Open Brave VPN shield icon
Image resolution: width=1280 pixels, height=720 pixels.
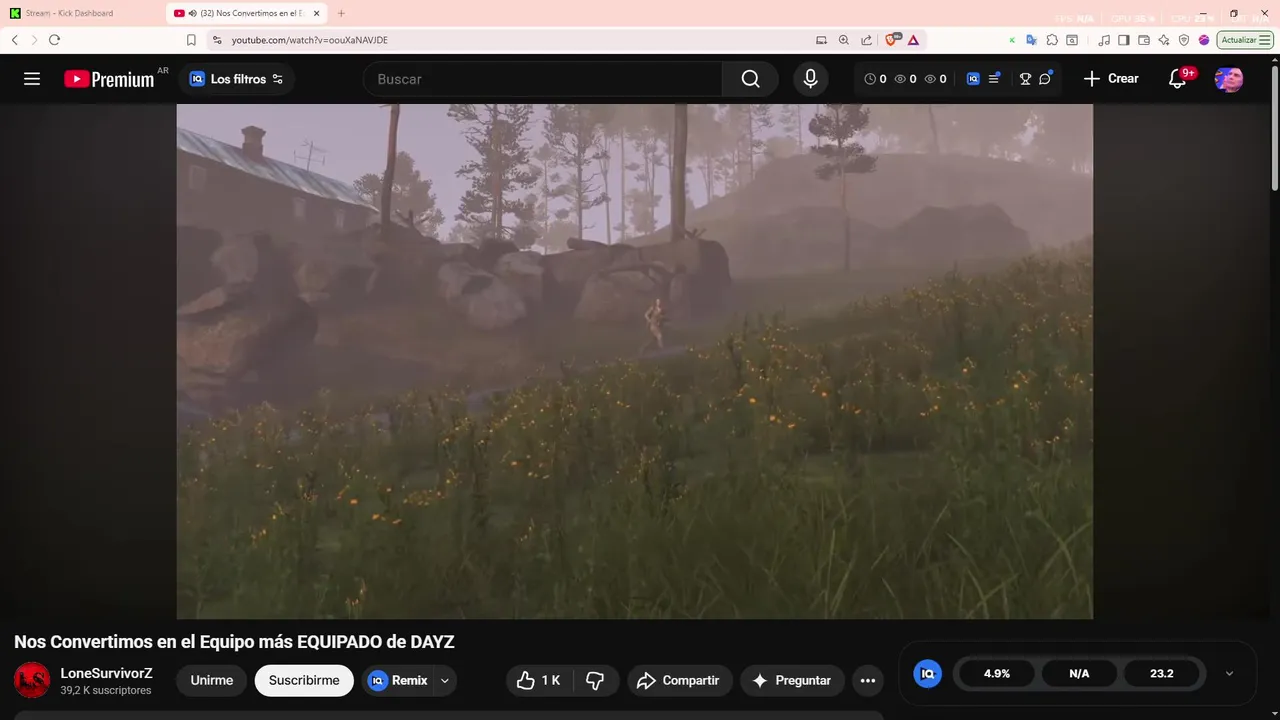coord(1184,40)
